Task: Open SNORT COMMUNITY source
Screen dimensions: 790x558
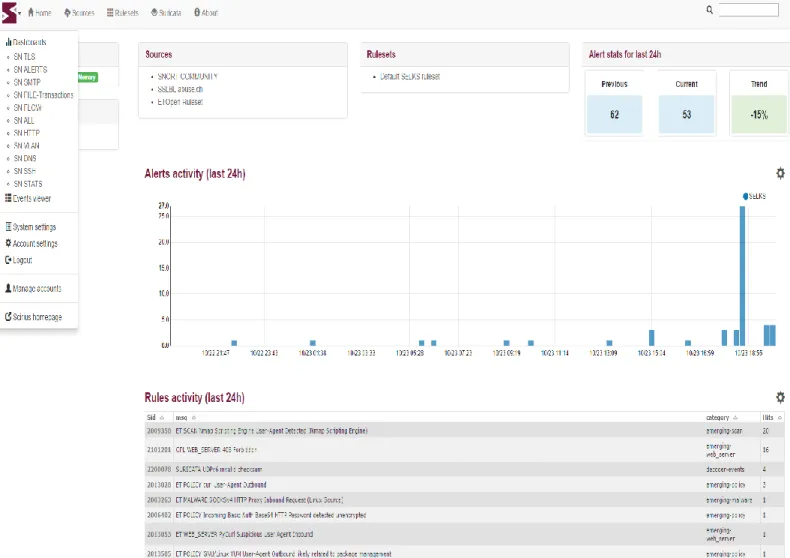Action: [187, 77]
